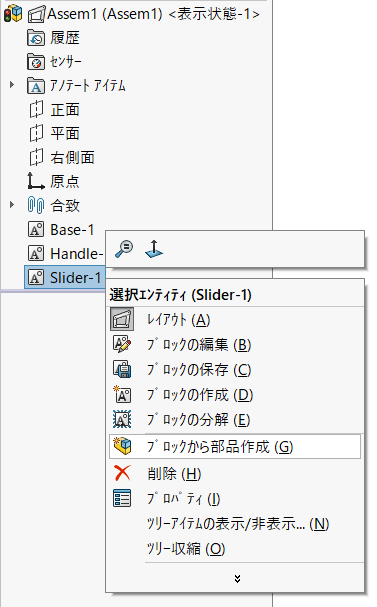Expand the アノテート アイテム folder

[12, 84]
